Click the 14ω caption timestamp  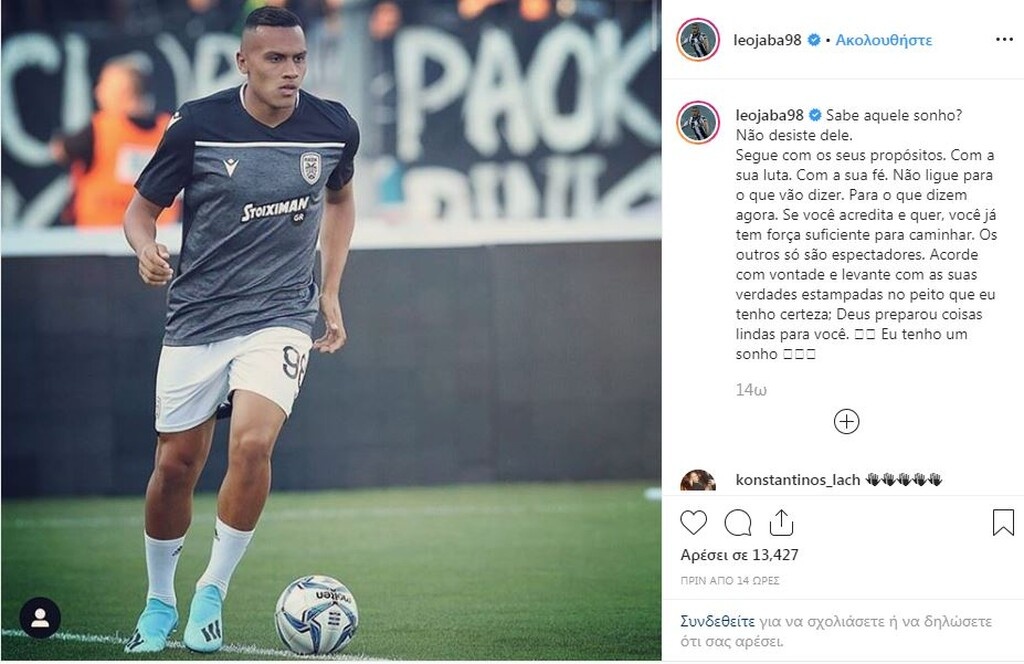point(751,390)
